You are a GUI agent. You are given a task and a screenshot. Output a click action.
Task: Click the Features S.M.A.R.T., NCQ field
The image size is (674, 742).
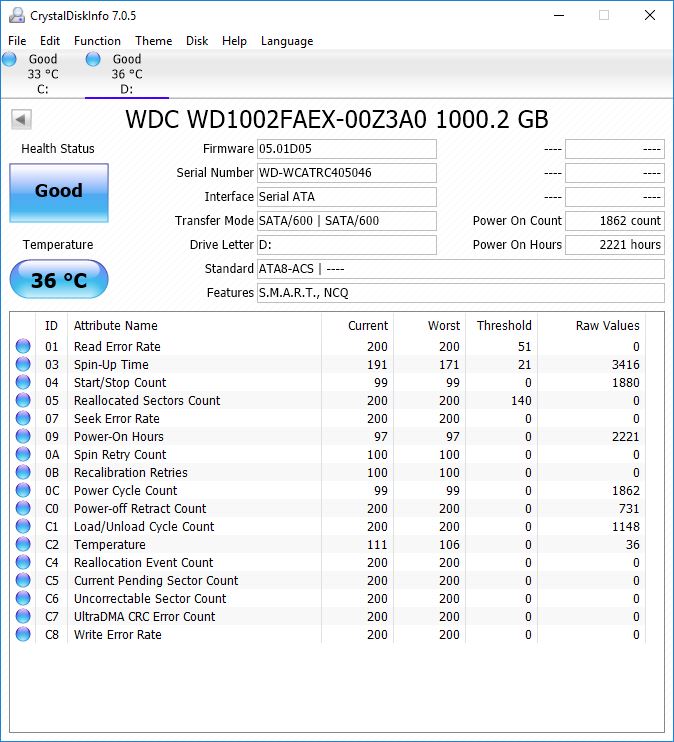point(461,293)
